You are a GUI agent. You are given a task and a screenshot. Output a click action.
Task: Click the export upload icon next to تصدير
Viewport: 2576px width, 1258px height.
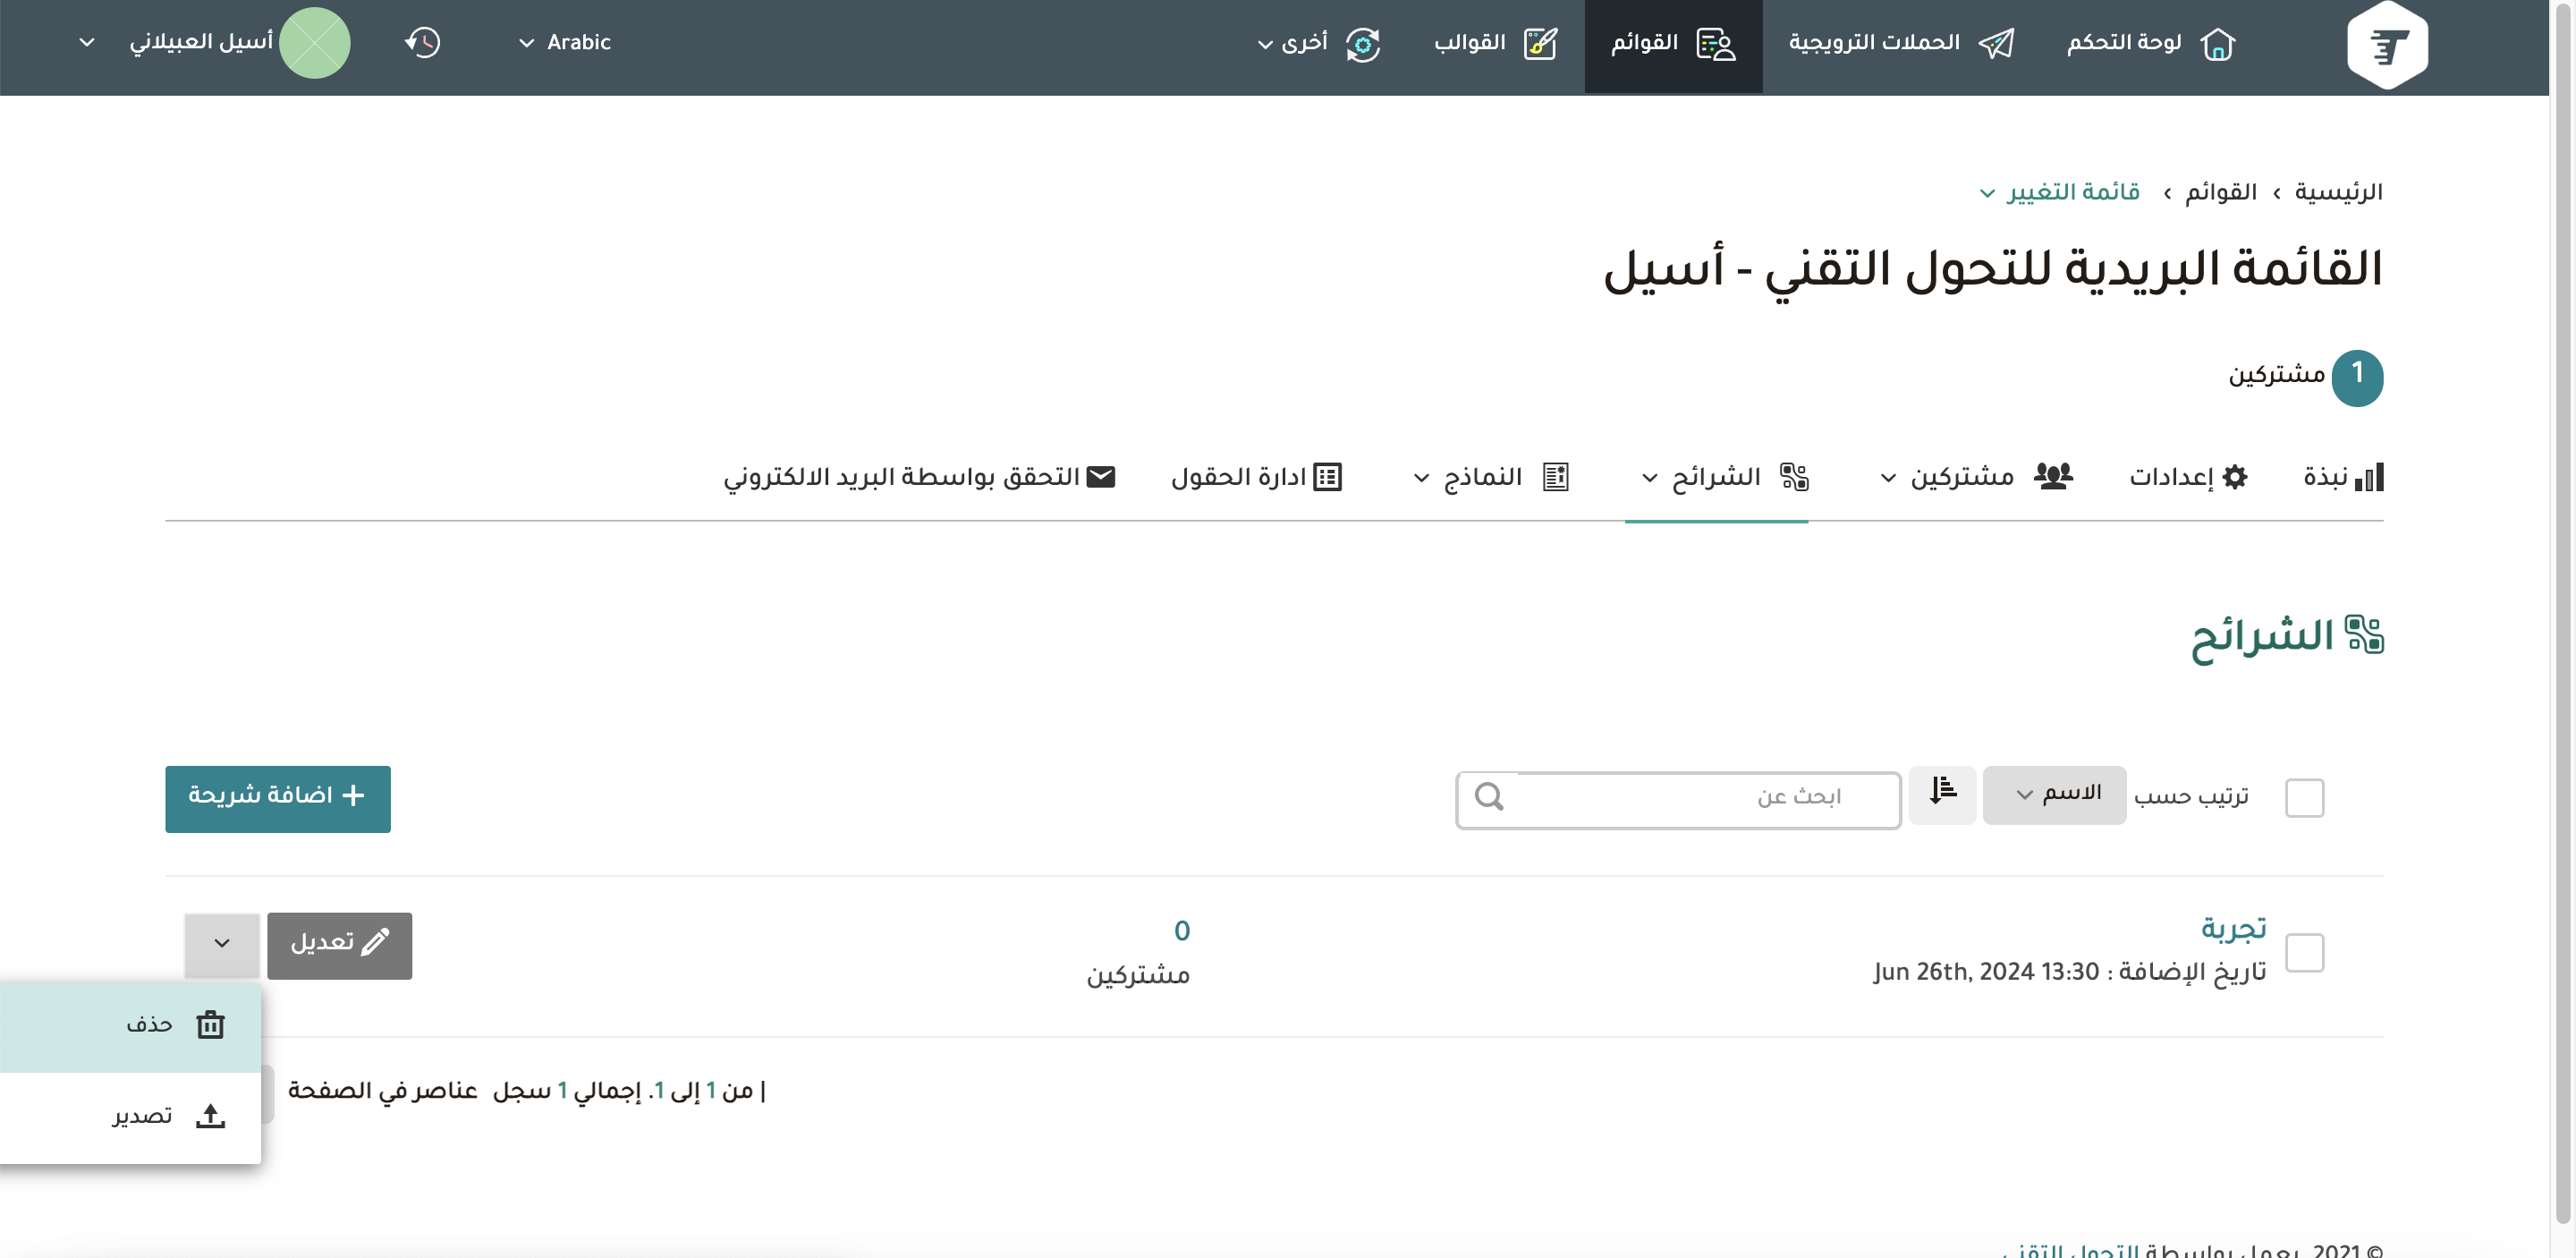(210, 1116)
